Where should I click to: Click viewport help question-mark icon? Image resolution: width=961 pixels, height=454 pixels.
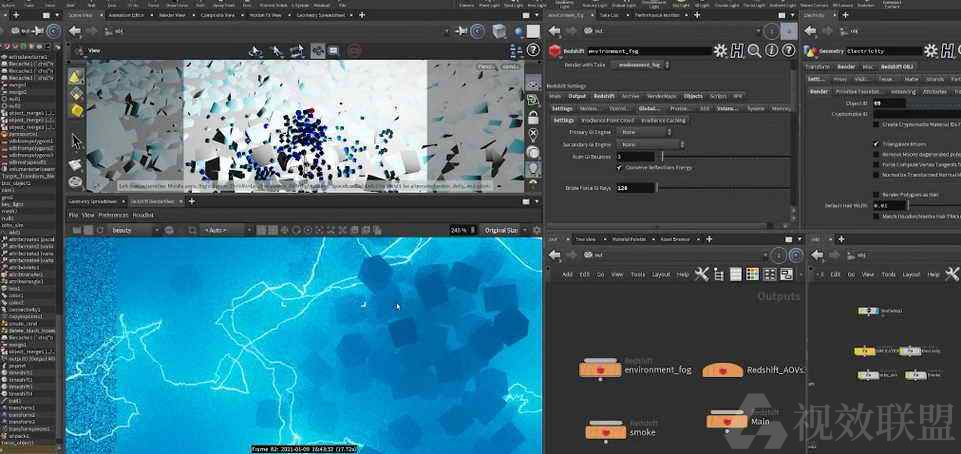tap(533, 51)
